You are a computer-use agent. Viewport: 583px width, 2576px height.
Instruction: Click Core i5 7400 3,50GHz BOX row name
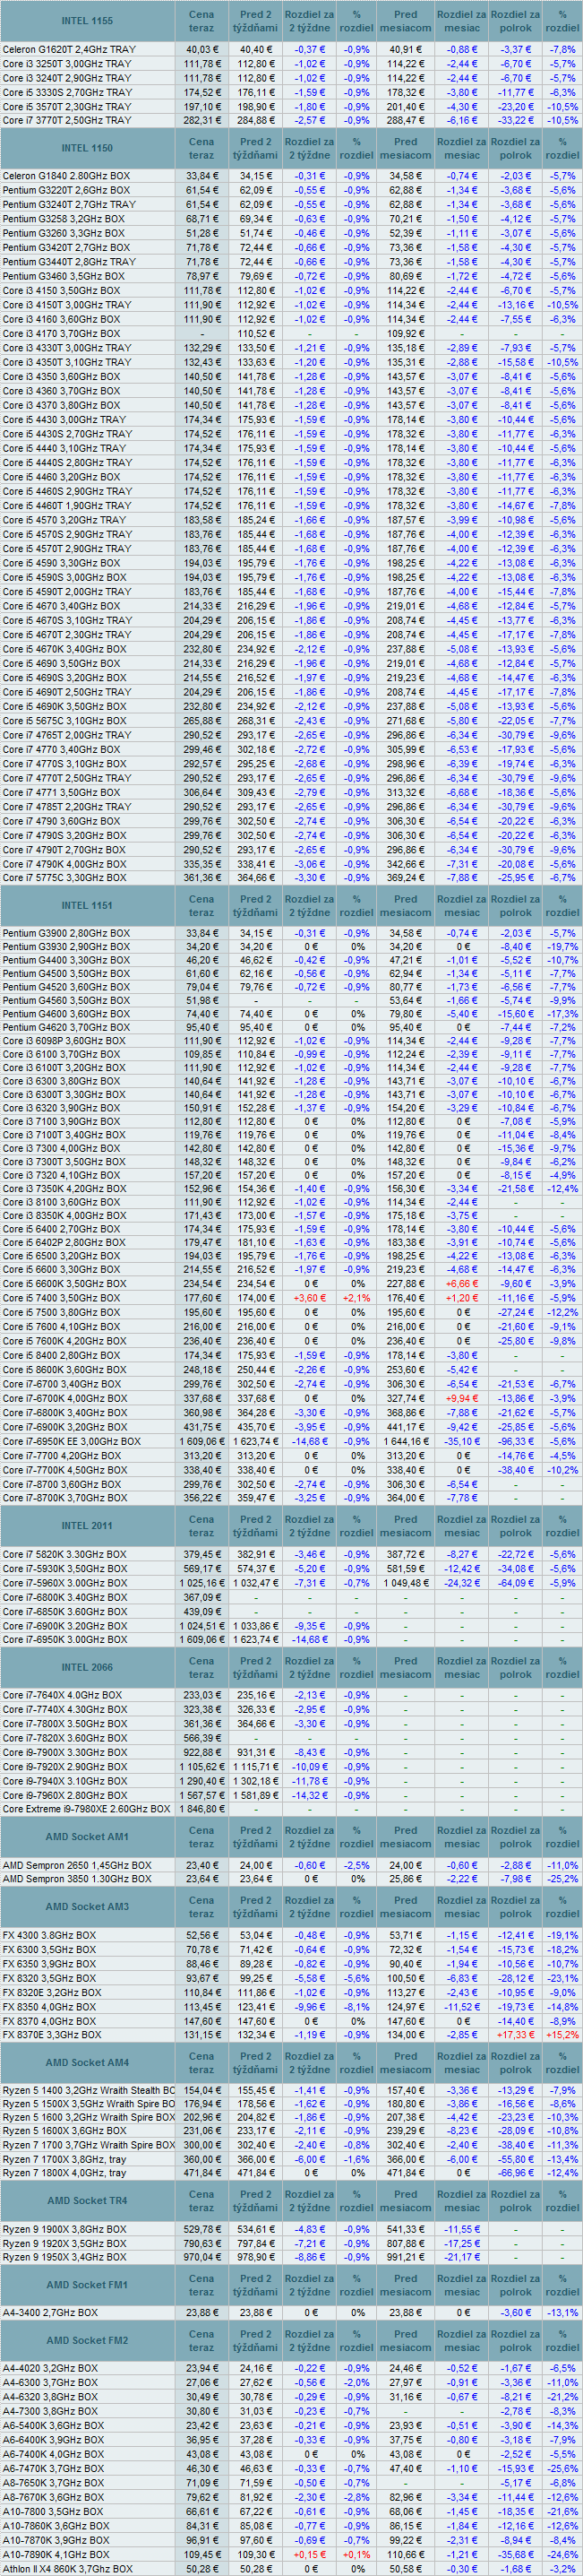(x=61, y=1298)
